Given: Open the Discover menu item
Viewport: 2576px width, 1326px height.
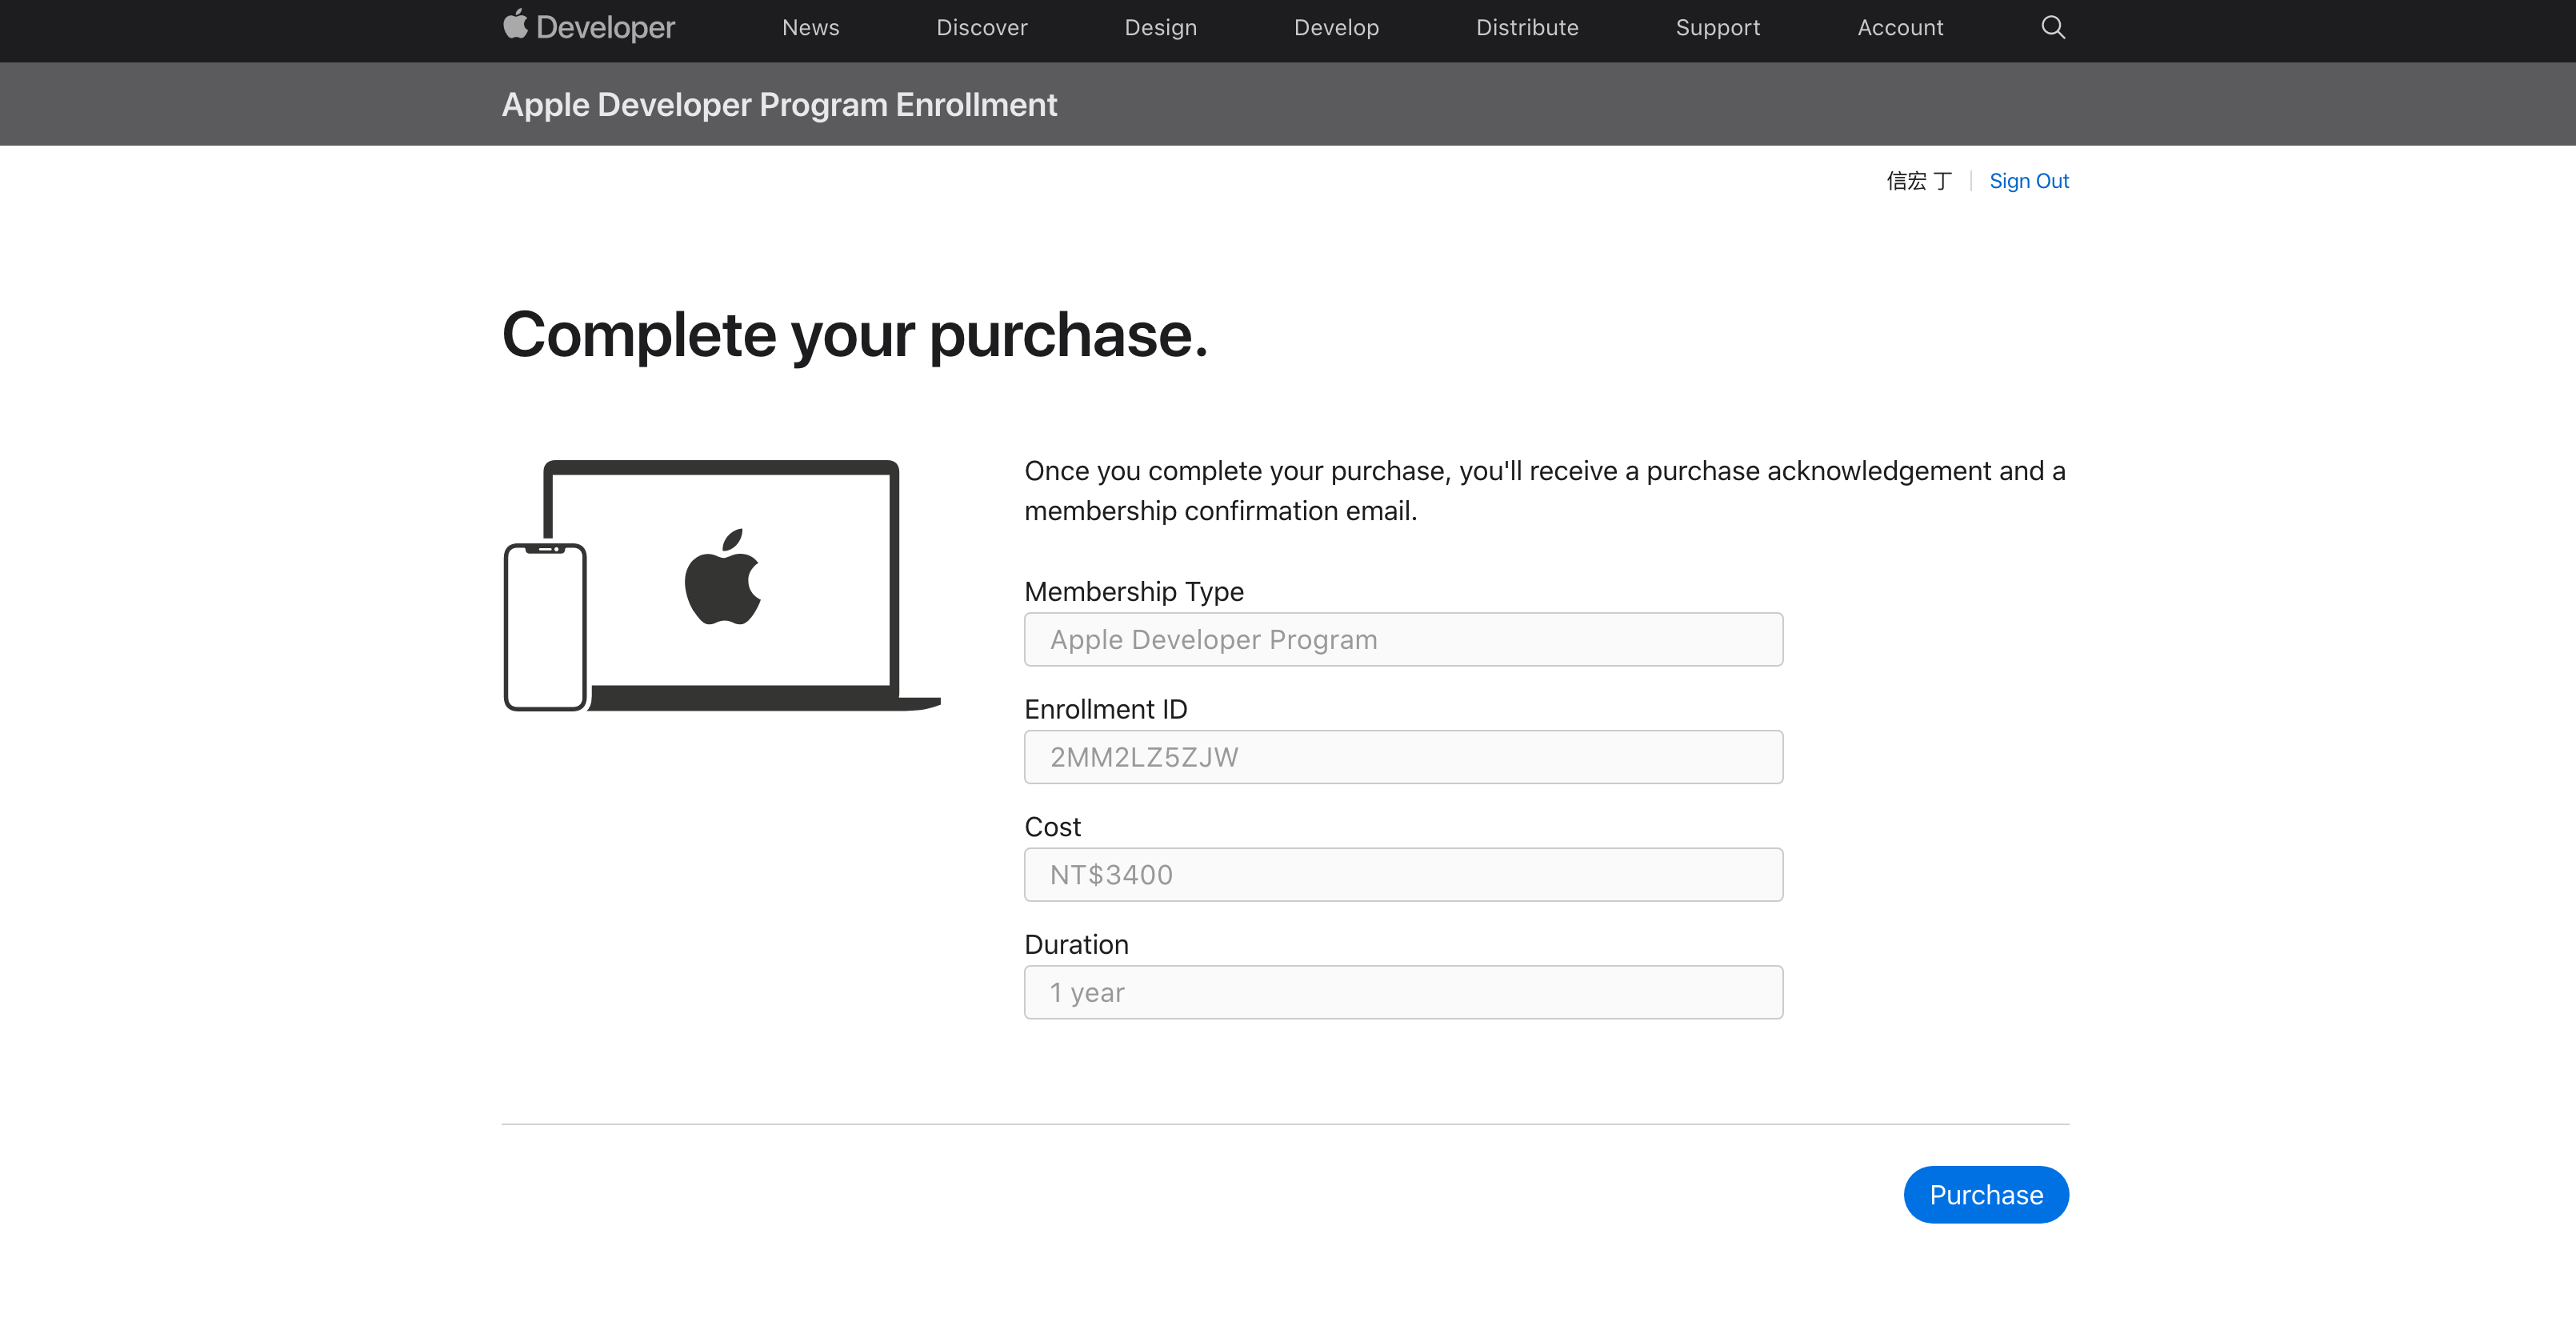Looking at the screenshot, I should tap(981, 27).
